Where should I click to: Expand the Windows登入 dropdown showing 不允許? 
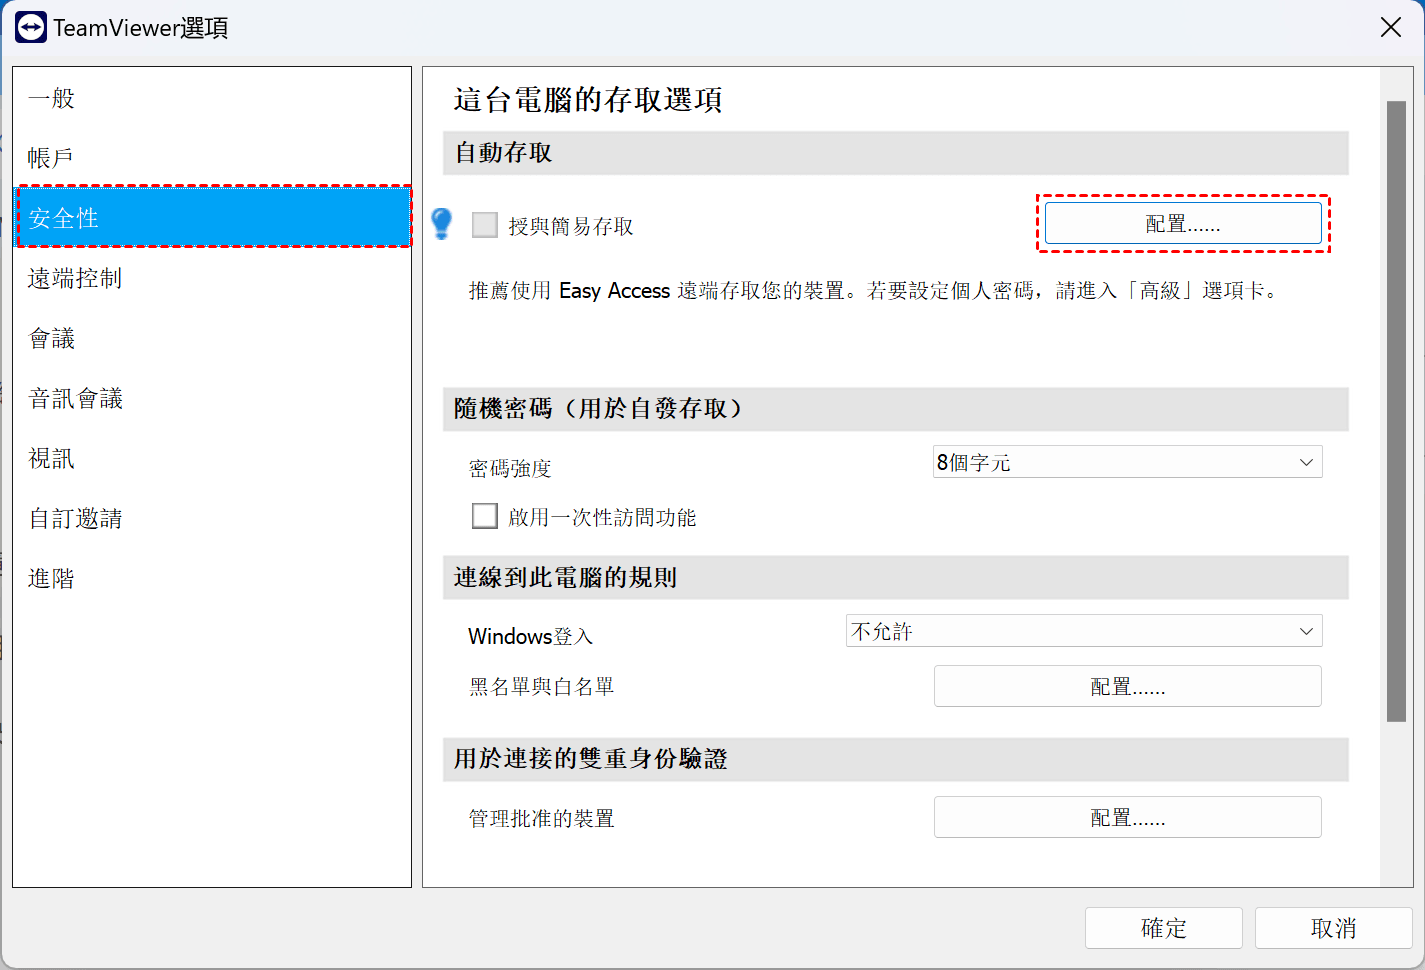pos(1084,631)
